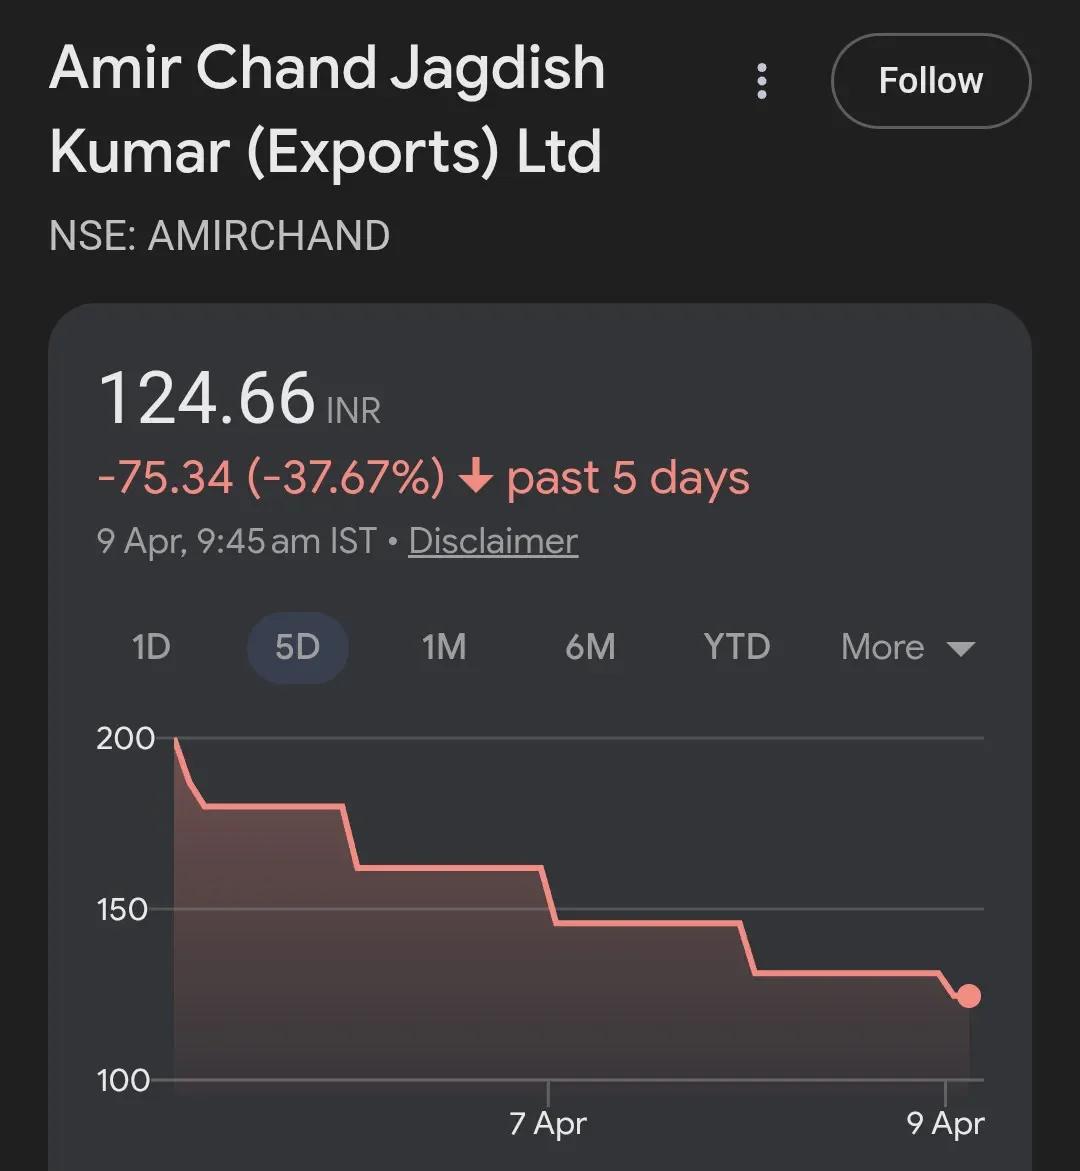Click the 200 price axis label

126,739
